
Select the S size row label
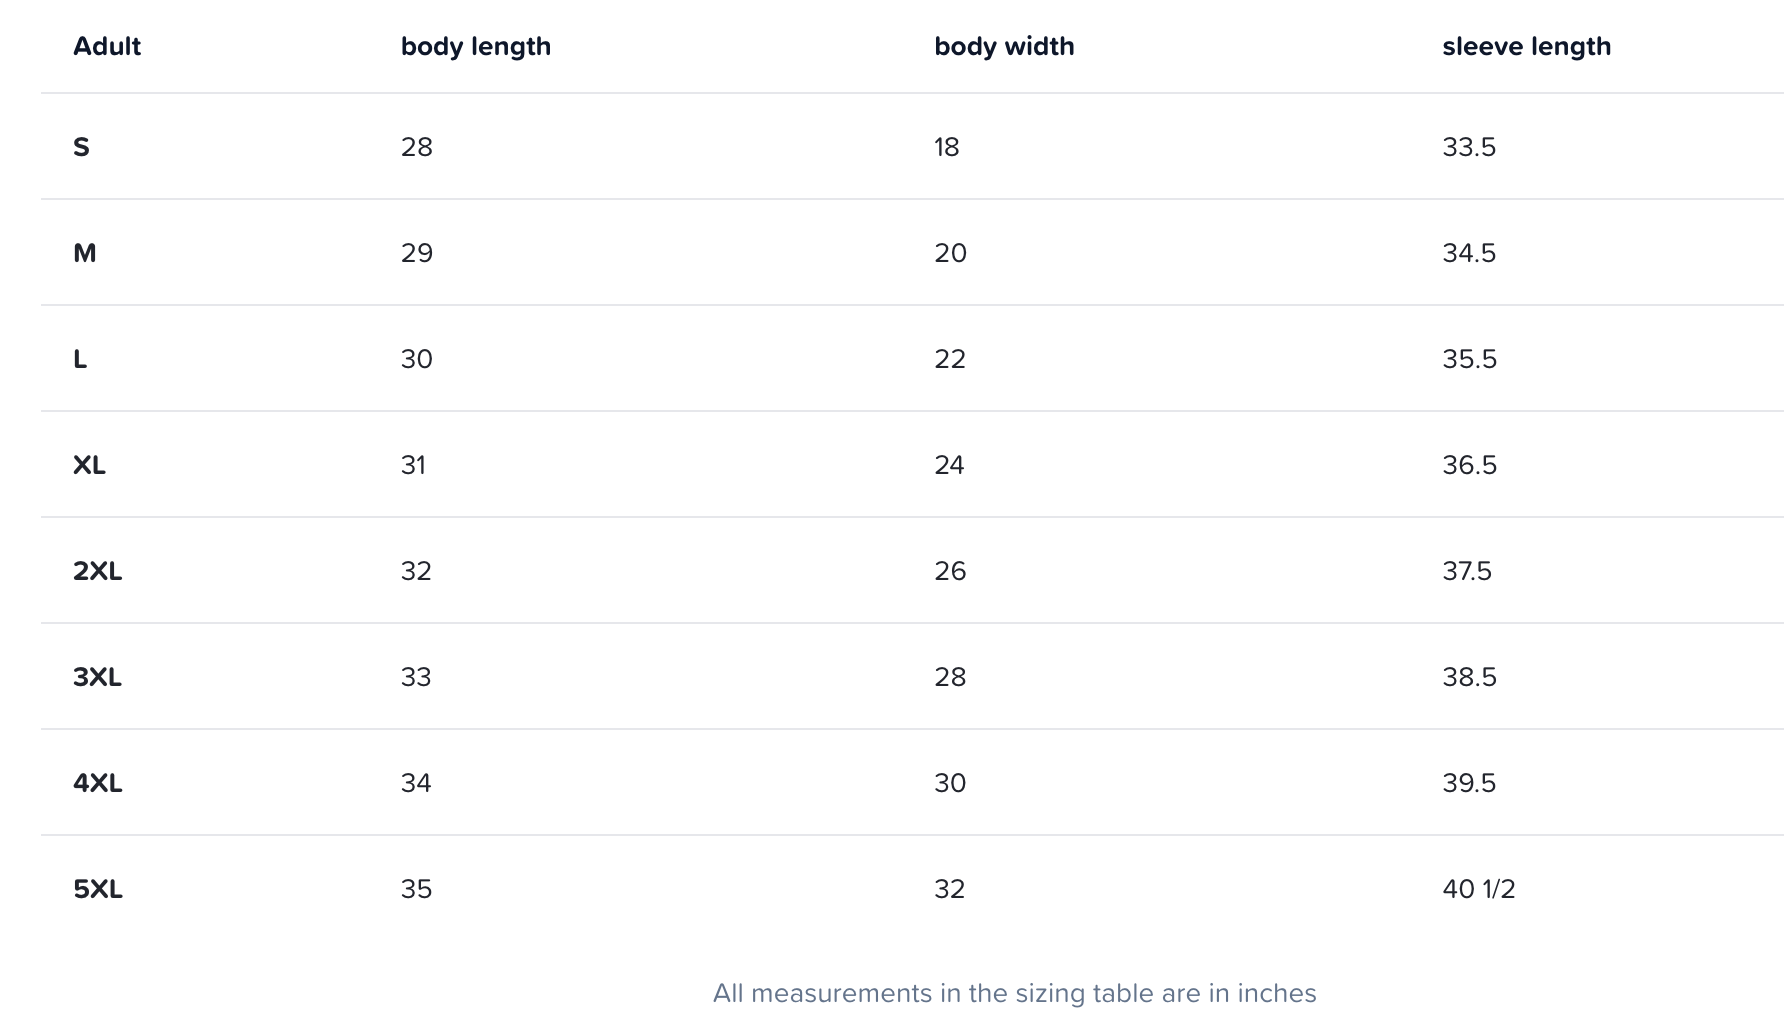pyautogui.click(x=82, y=148)
